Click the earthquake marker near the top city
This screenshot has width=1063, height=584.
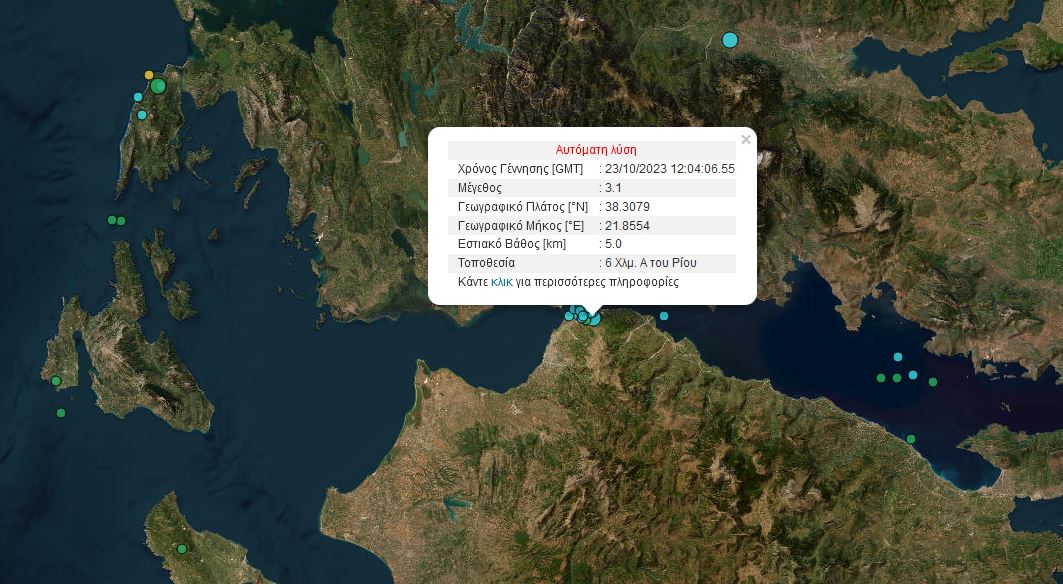[x=730, y=40]
